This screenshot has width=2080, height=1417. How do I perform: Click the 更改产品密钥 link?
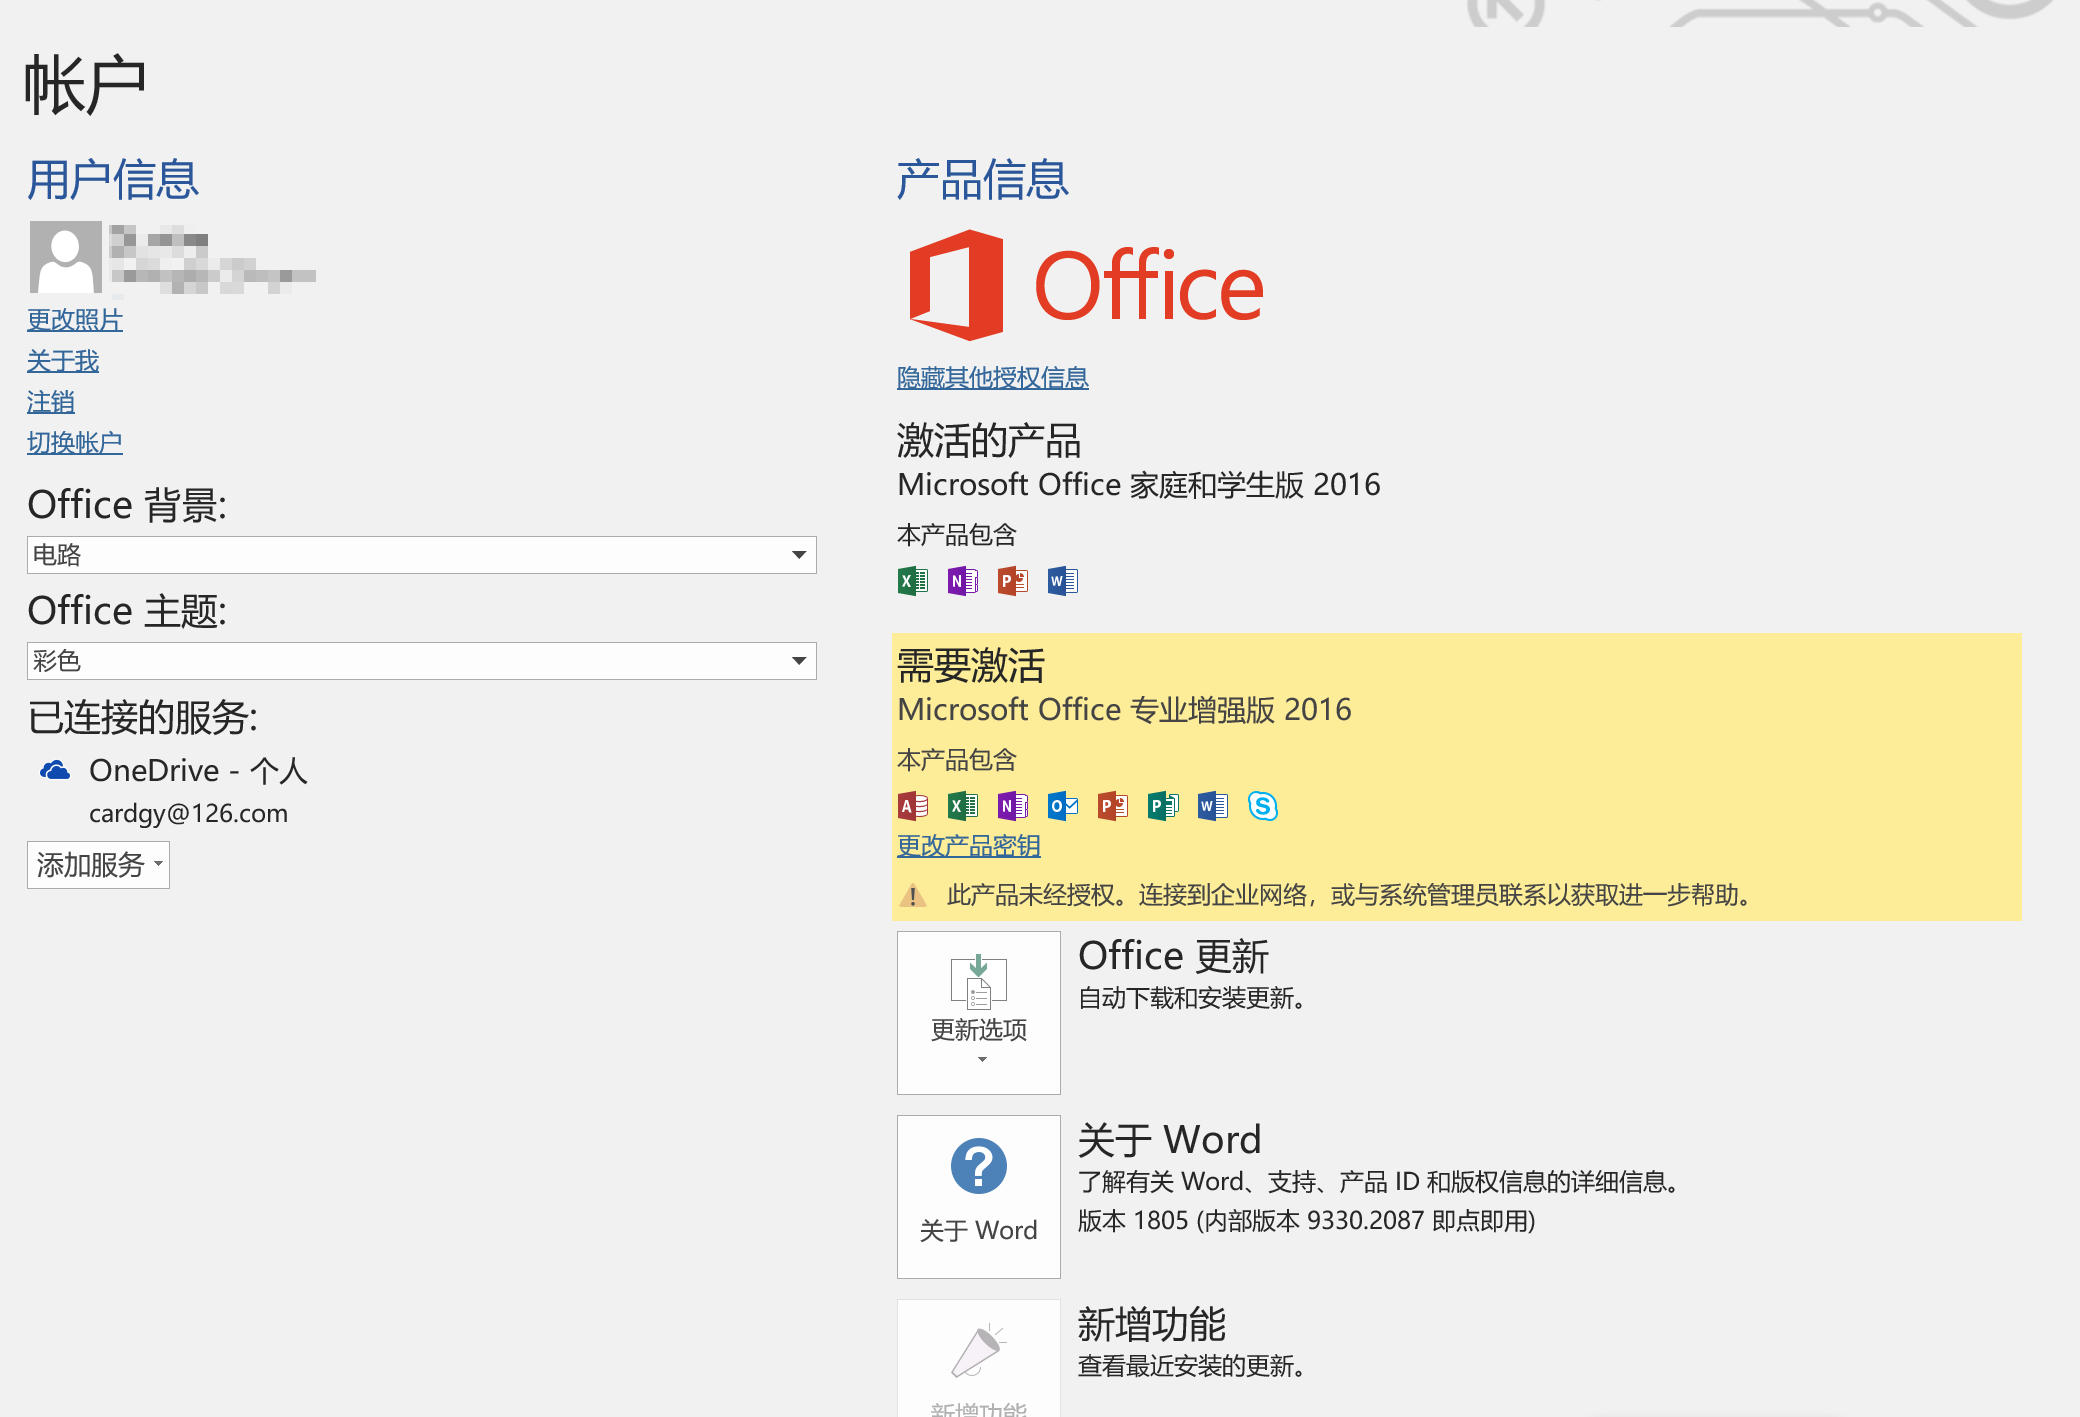pos(969,846)
